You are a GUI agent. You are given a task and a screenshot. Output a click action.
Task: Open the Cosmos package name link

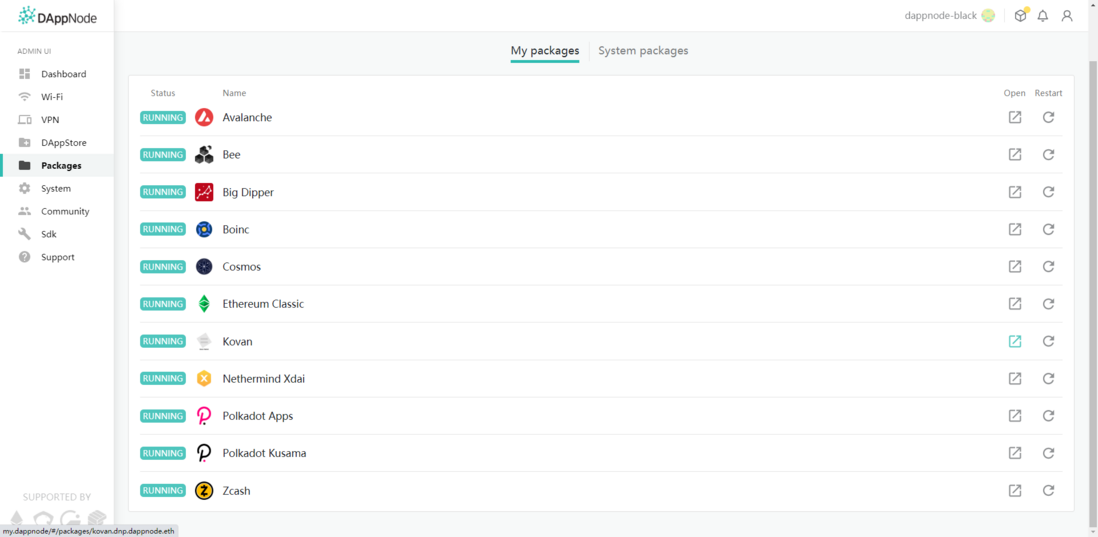tap(242, 266)
